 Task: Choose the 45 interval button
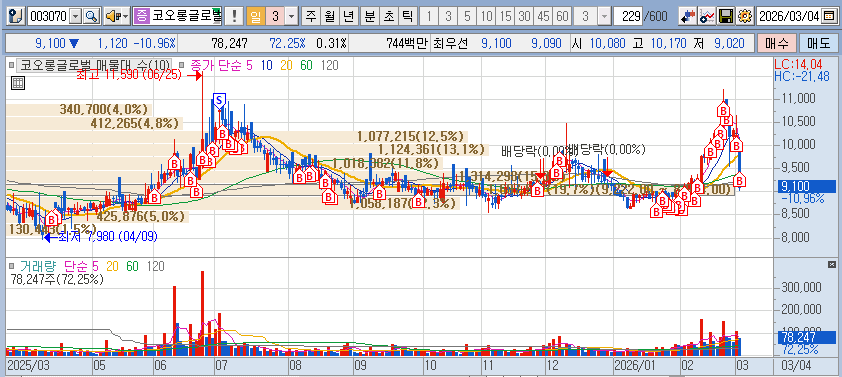click(x=543, y=17)
